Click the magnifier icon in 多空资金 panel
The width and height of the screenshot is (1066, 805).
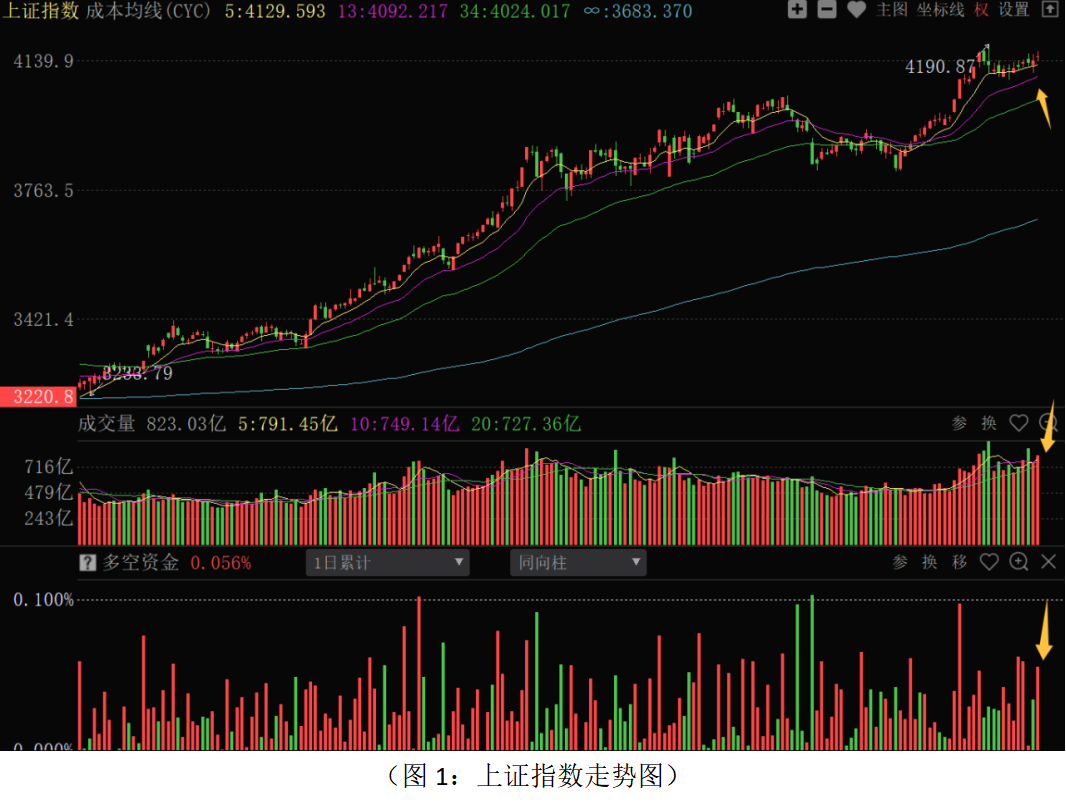pos(1019,562)
